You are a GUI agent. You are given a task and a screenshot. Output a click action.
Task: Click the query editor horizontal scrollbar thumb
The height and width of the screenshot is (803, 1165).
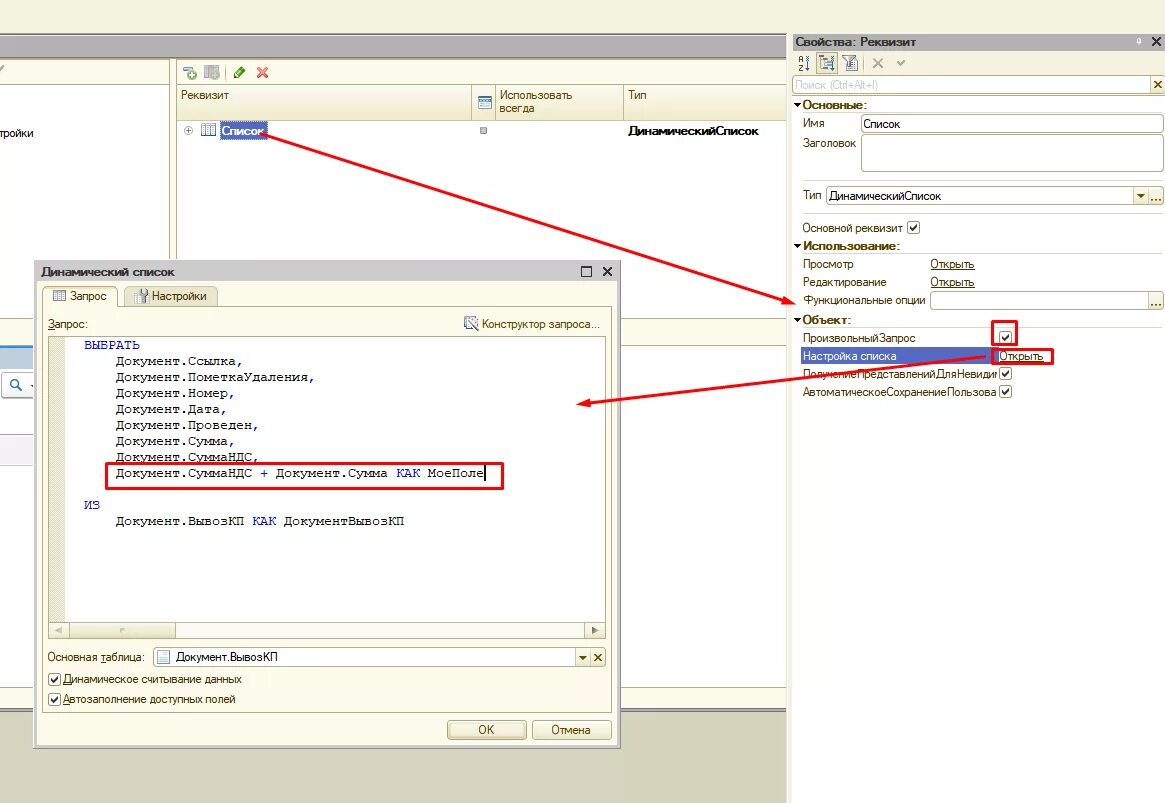[x=123, y=630]
